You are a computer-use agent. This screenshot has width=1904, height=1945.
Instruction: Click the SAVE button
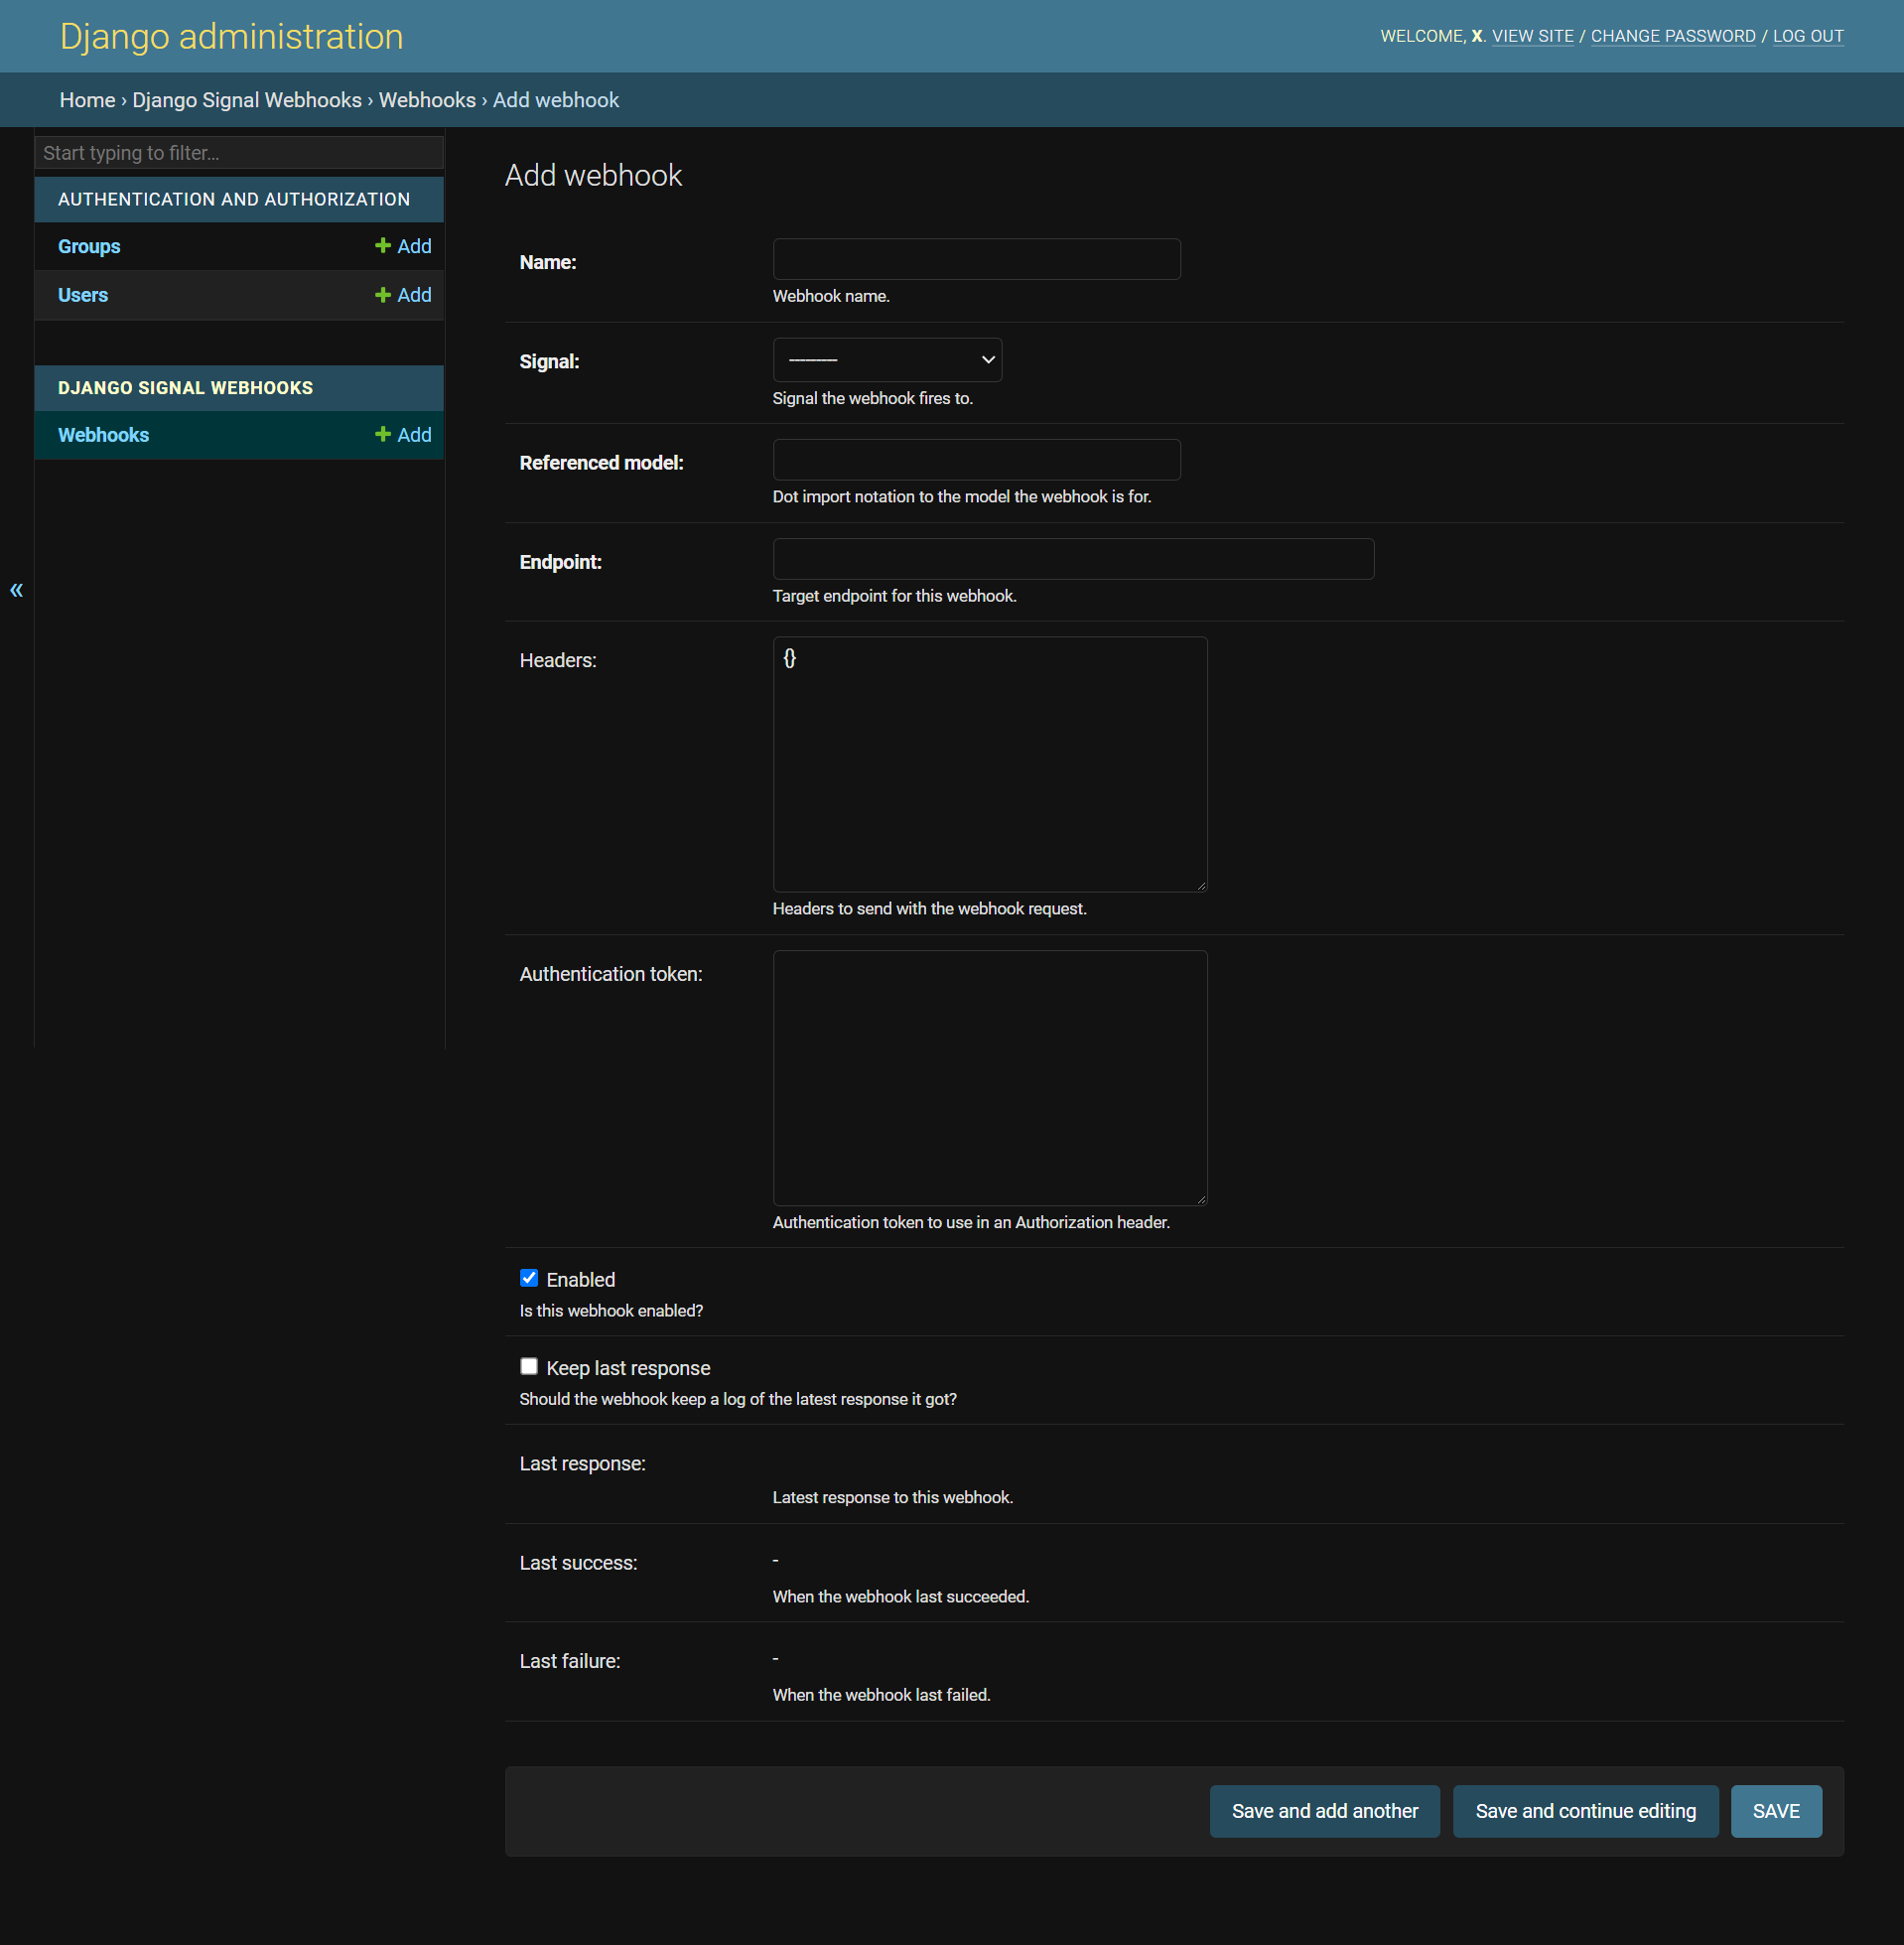[1776, 1811]
